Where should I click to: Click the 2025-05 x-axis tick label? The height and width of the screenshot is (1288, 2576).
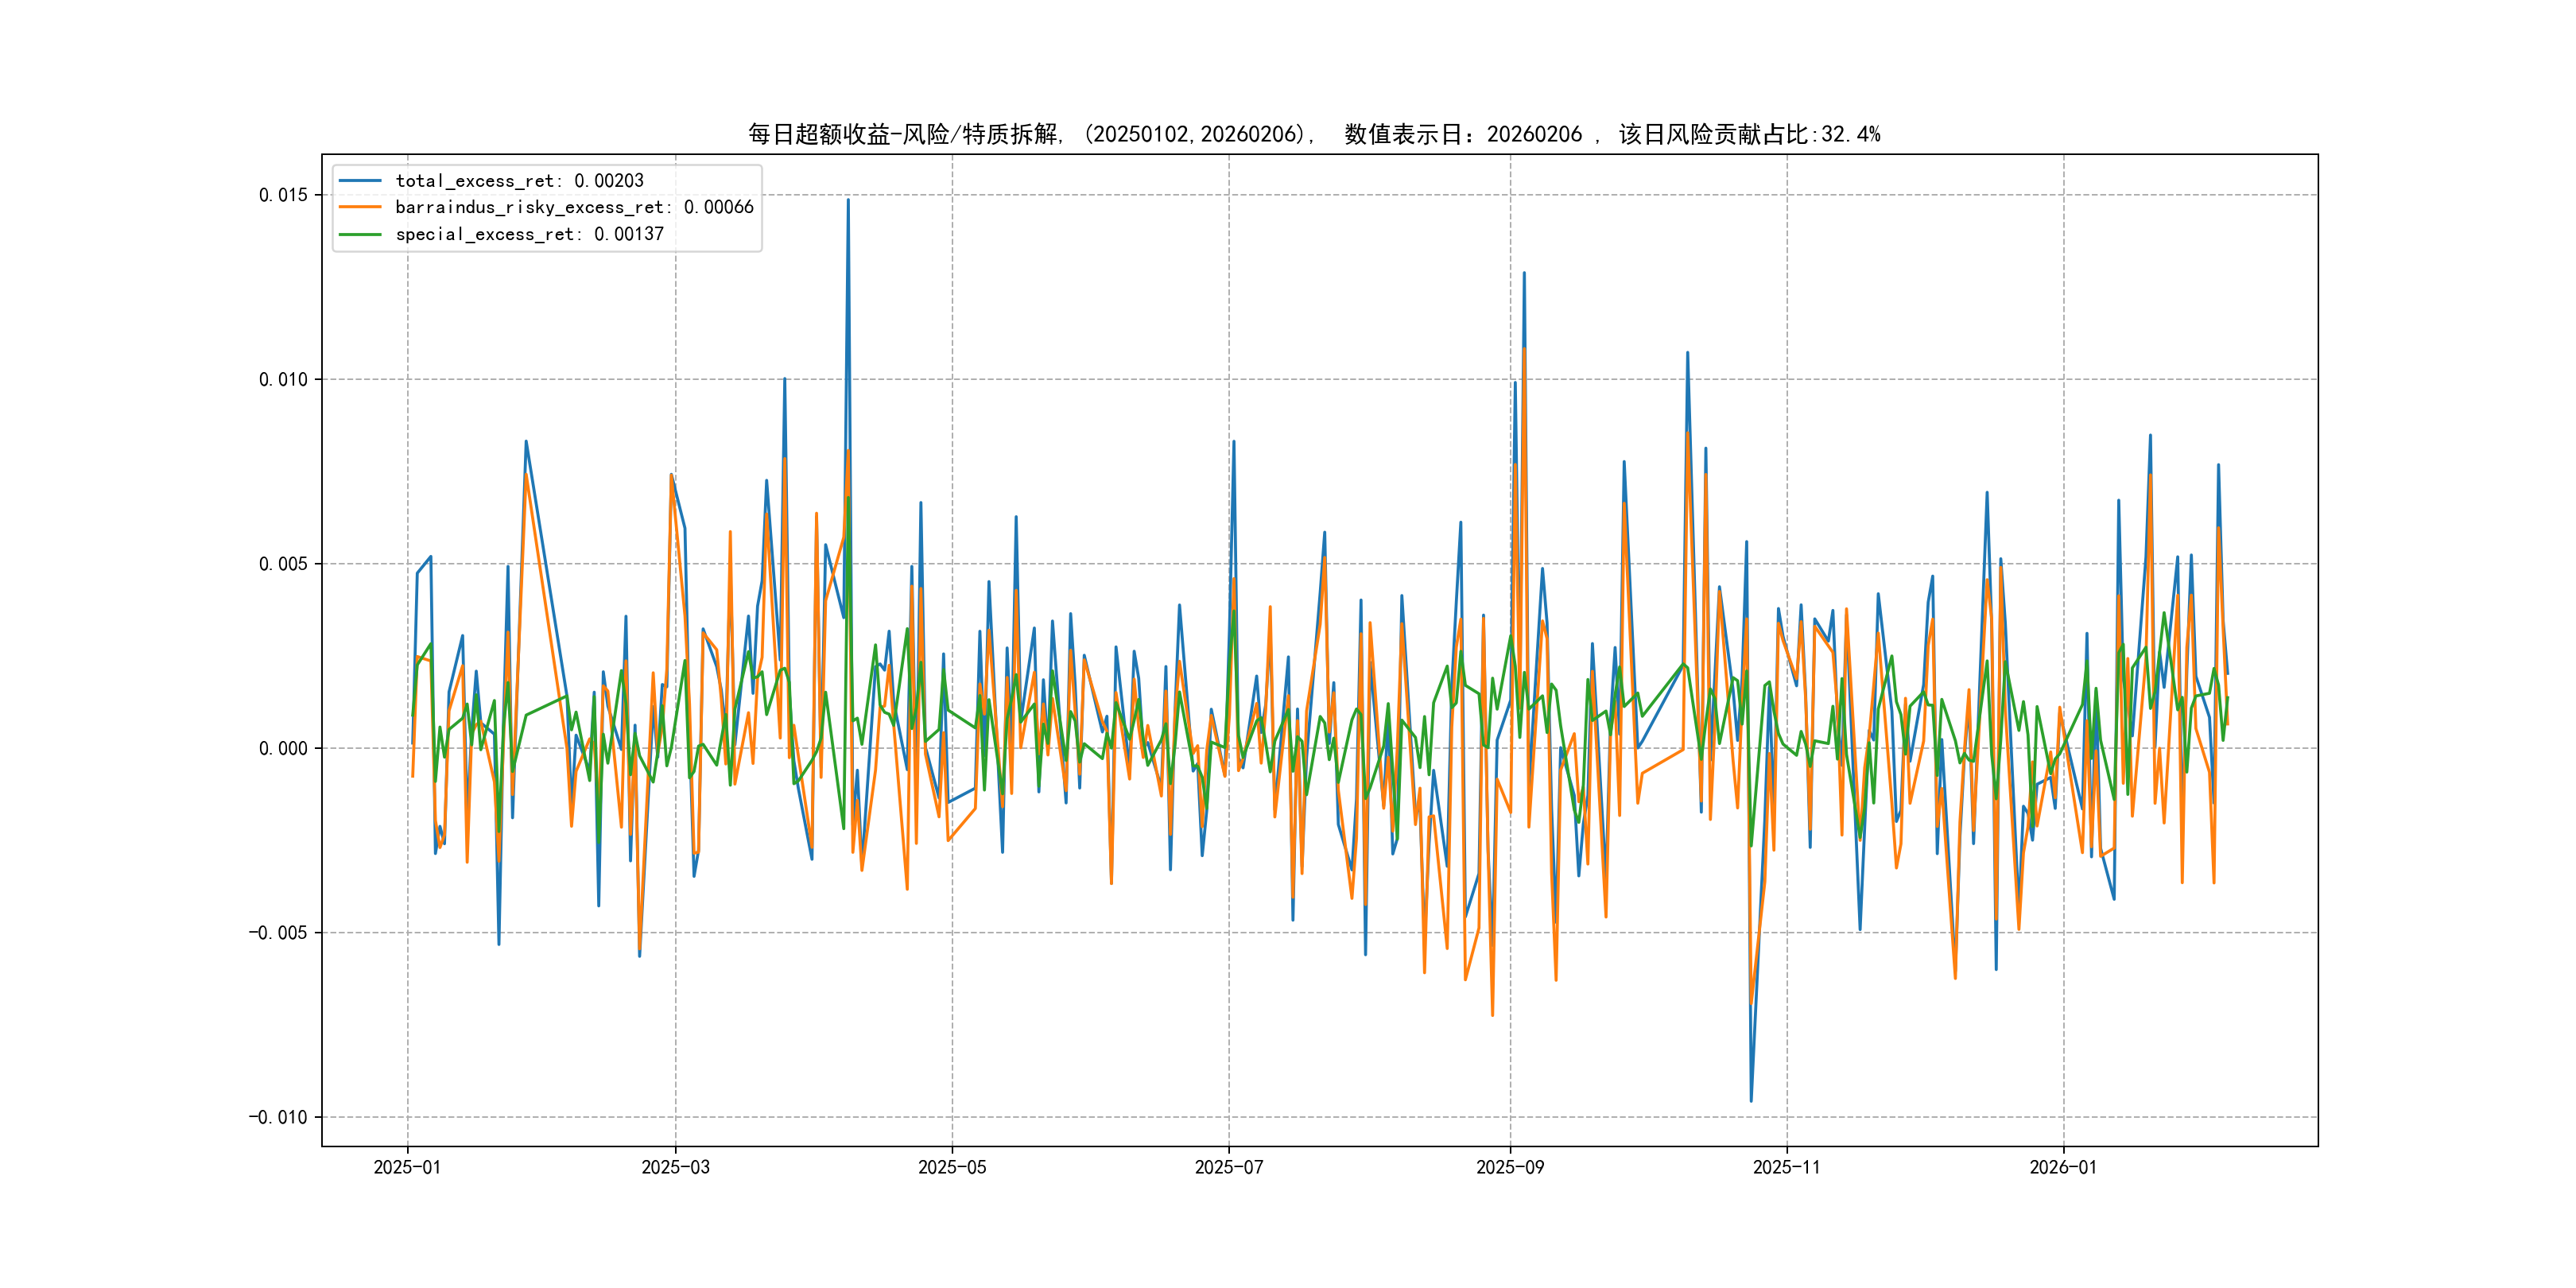pyautogui.click(x=952, y=1167)
